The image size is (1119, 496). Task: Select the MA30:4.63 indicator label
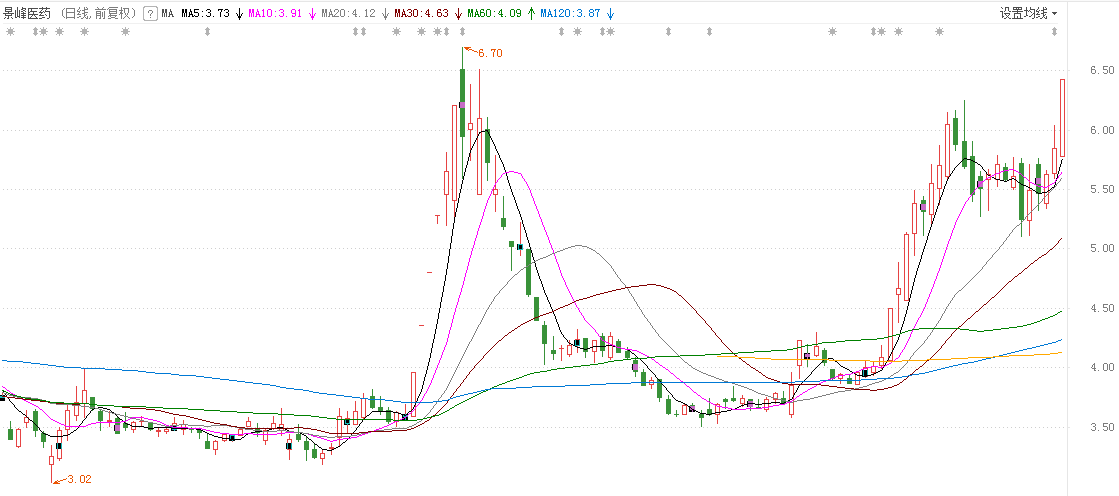(x=422, y=14)
